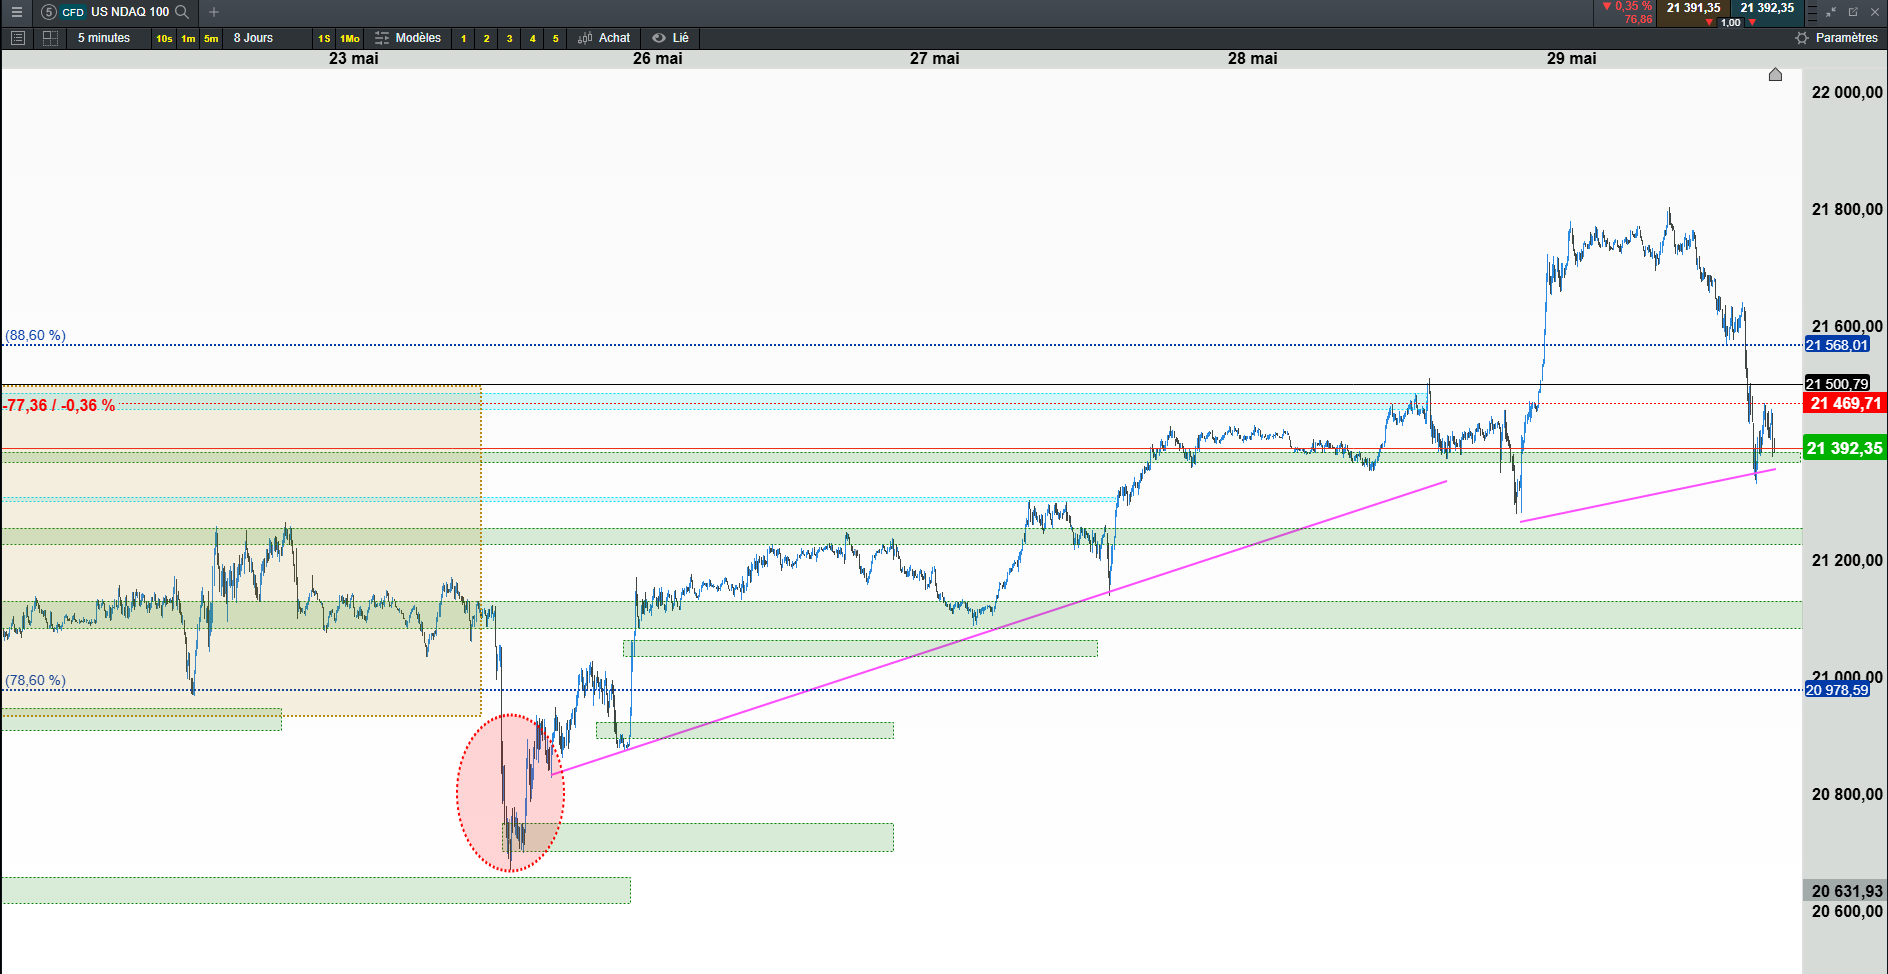
Task: Detach the chart into a new window
Action: 1853,12
